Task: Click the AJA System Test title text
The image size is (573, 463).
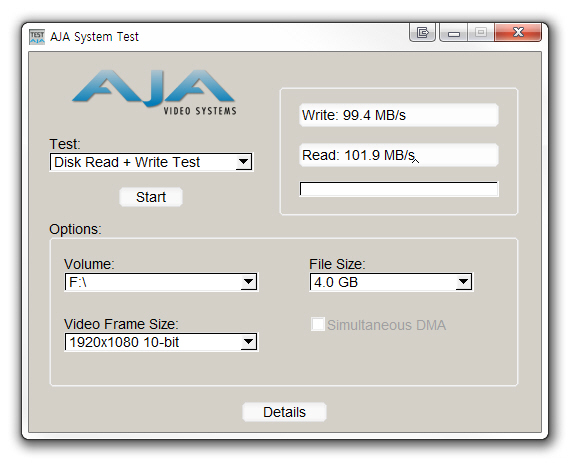Action: coord(94,37)
